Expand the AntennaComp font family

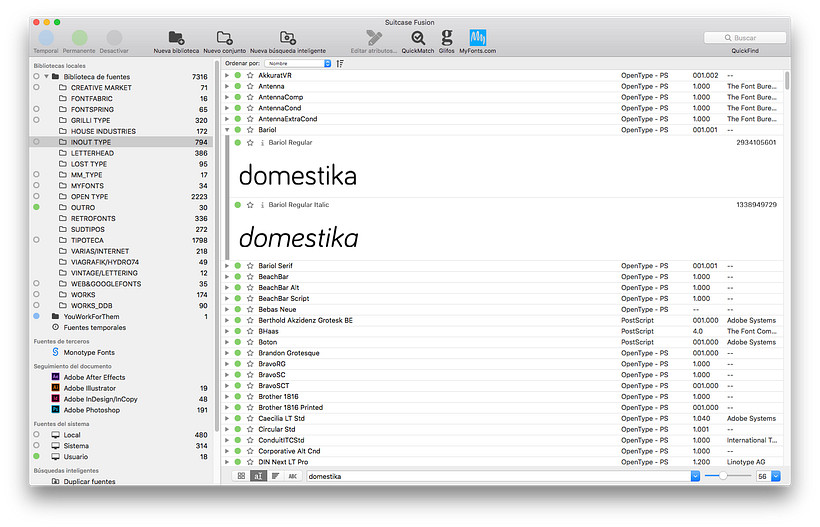click(x=227, y=97)
